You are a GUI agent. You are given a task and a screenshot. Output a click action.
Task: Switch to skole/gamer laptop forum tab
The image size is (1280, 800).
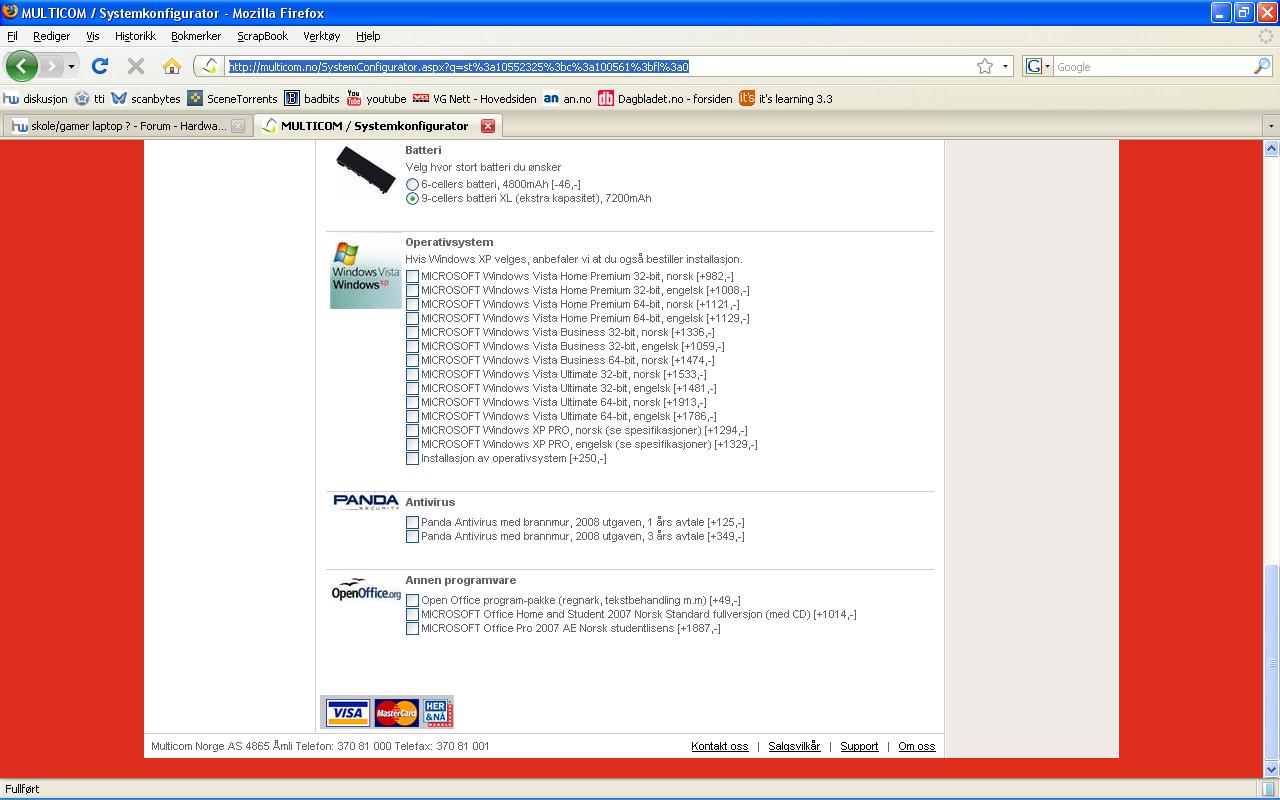[x=126, y=126]
